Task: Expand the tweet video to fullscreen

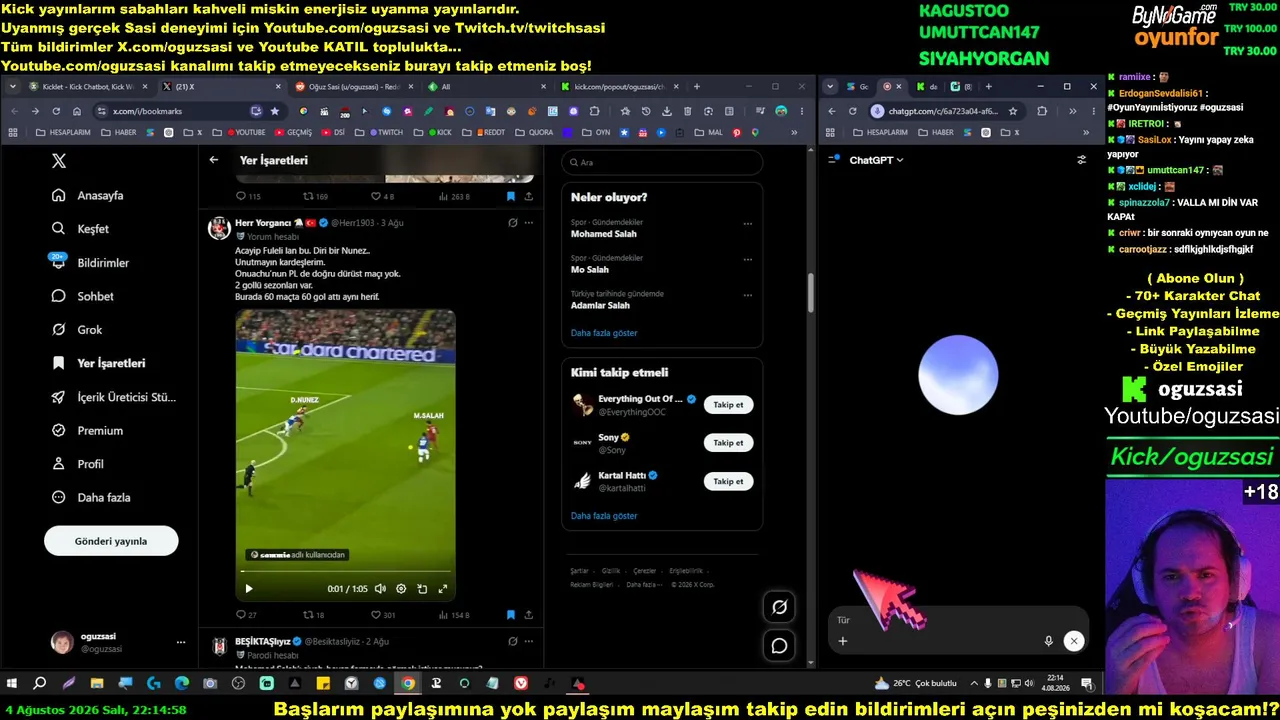Action: coord(443,589)
